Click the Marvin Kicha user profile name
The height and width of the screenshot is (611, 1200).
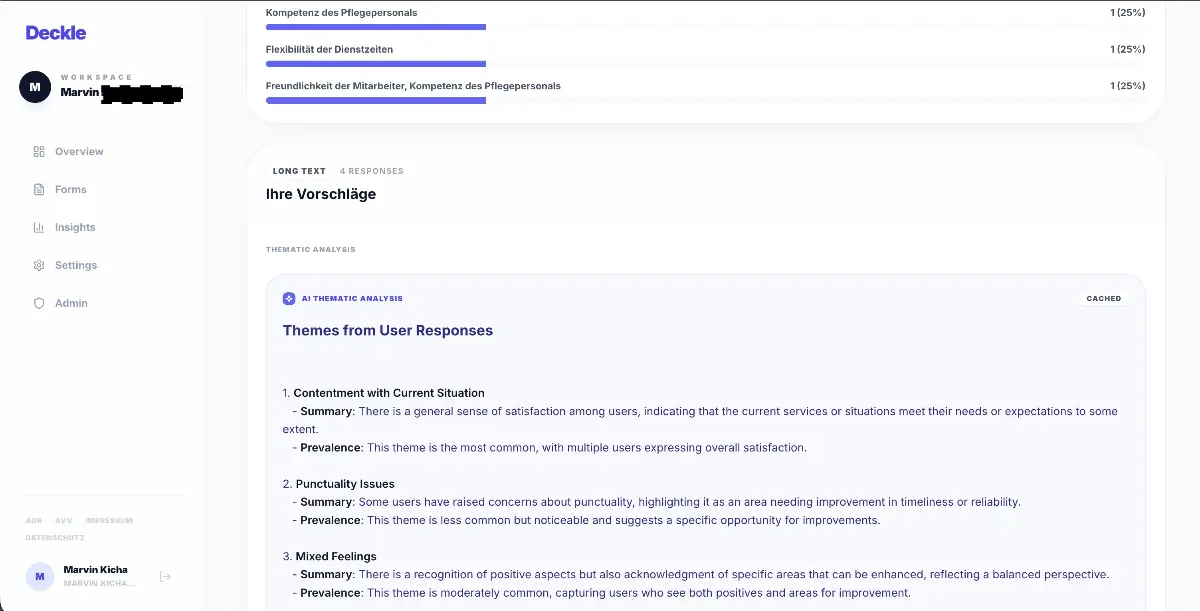95,570
